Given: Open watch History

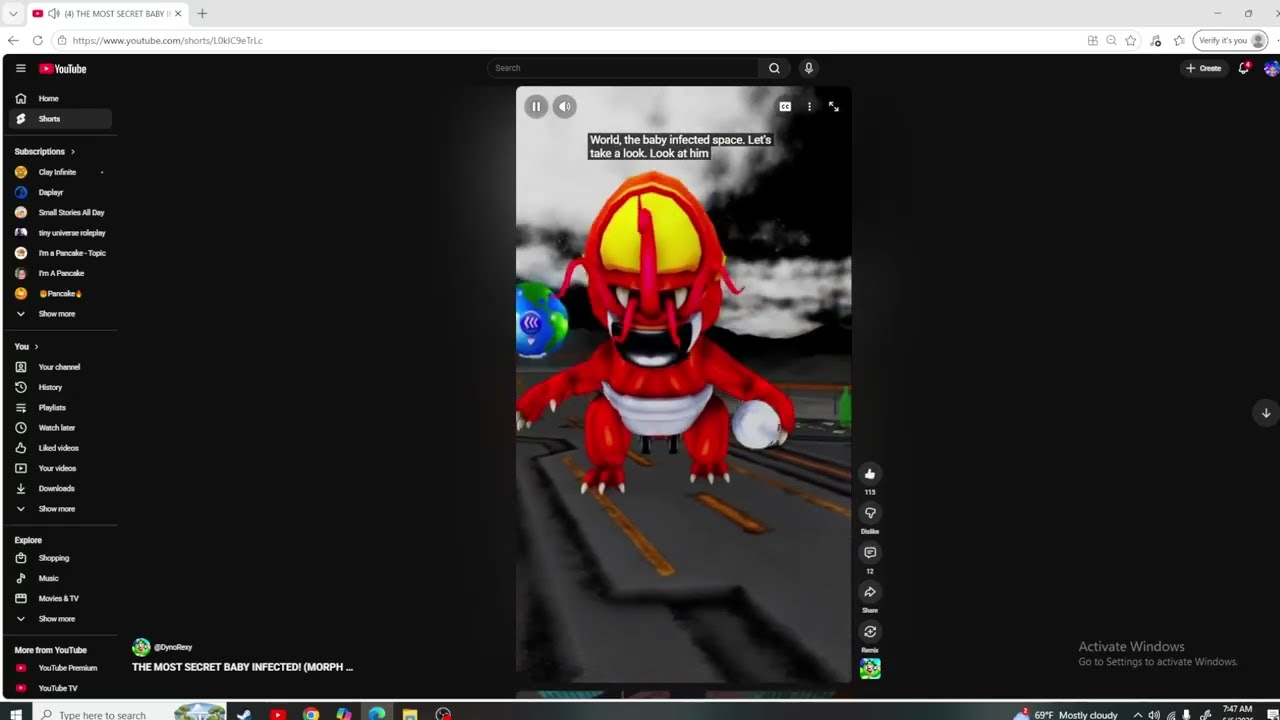Looking at the screenshot, I should (60, 387).
